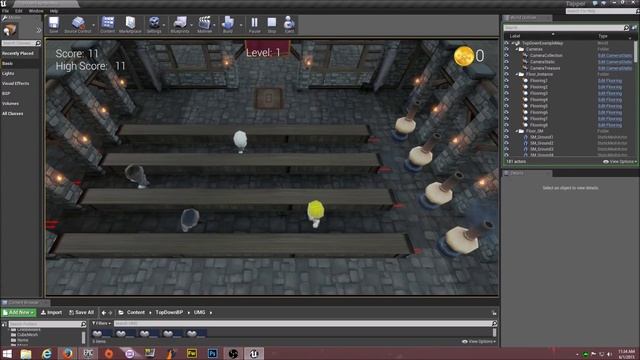Select the Volumes category
This screenshot has width=640, height=360.
[10, 104]
